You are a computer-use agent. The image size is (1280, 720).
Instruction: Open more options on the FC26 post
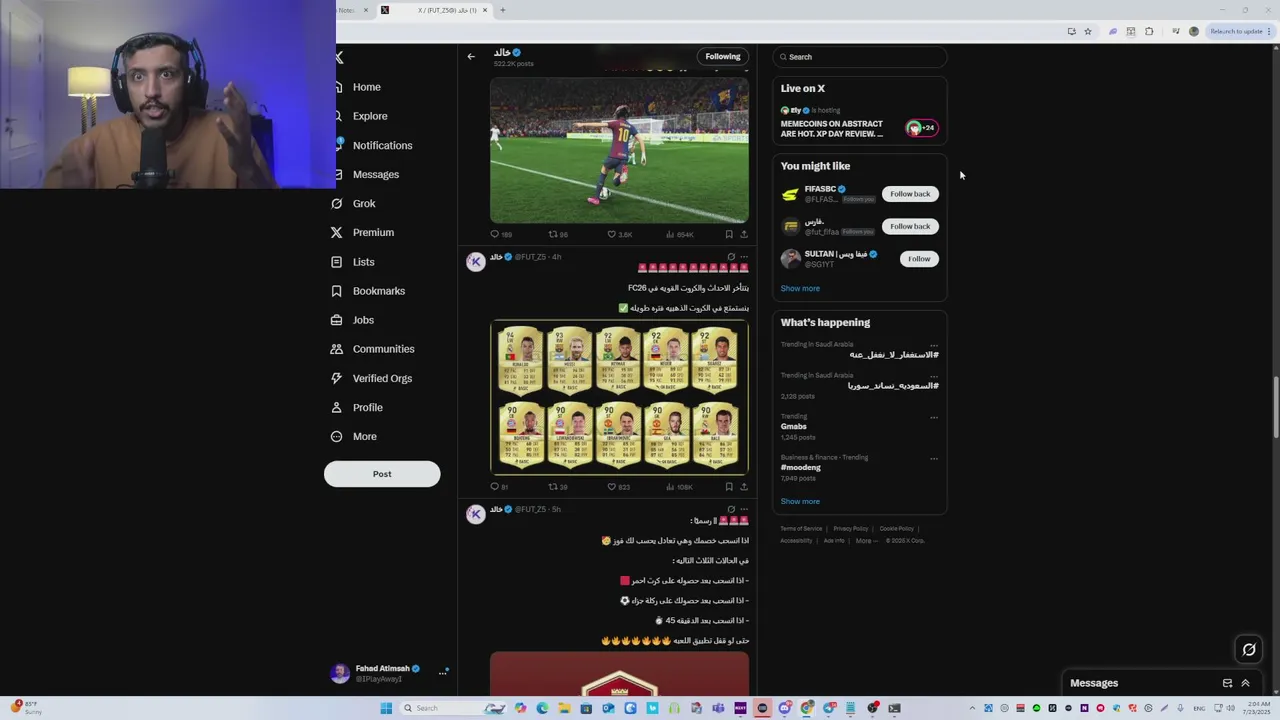click(x=743, y=257)
